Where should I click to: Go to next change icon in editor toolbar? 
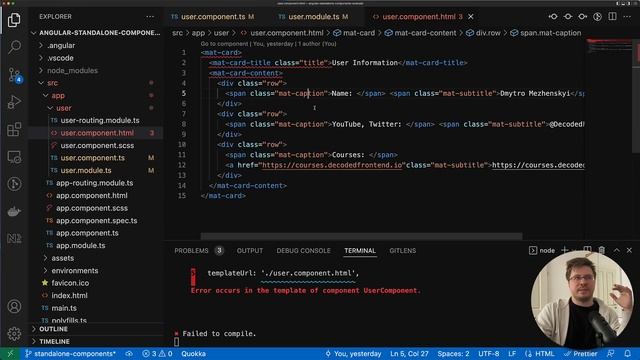click(x=582, y=17)
